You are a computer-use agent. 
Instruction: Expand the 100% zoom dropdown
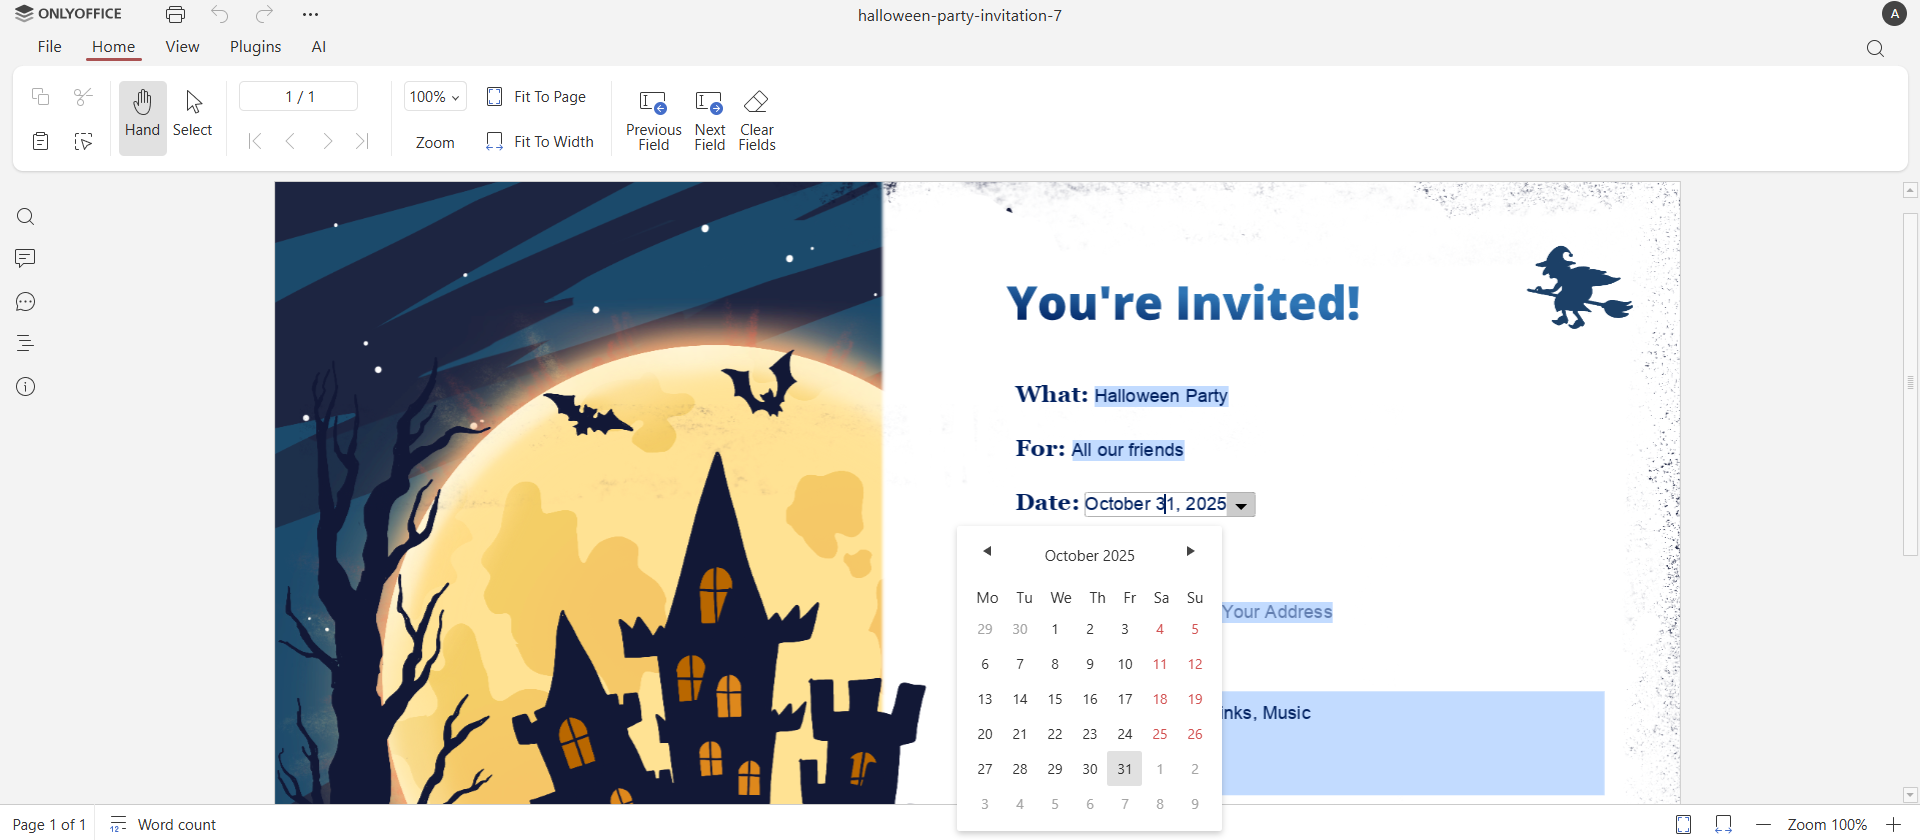click(x=435, y=97)
